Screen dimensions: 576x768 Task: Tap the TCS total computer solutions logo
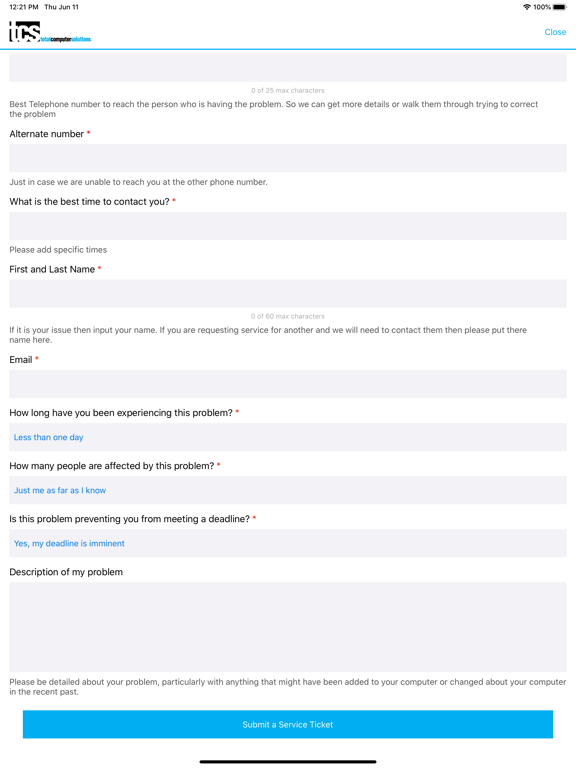(x=50, y=32)
